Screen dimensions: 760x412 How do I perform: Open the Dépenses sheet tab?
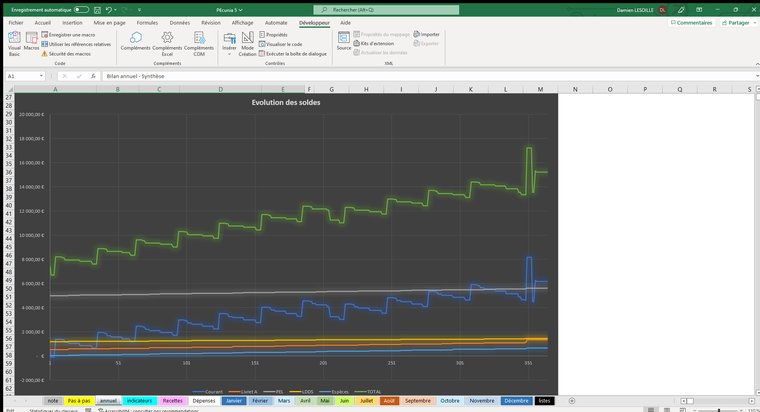(204, 400)
